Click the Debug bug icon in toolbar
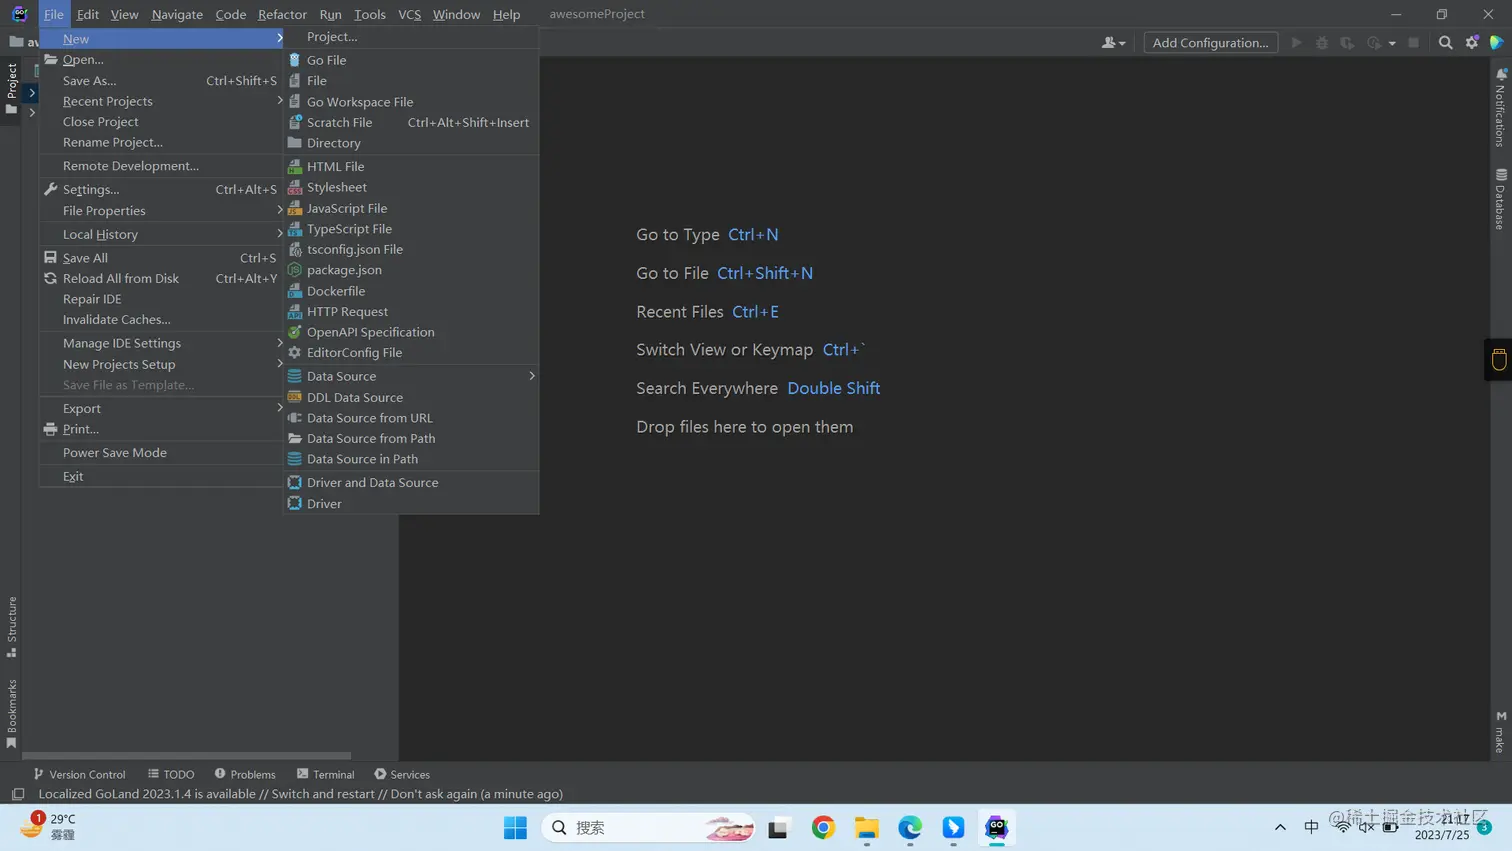Image resolution: width=1512 pixels, height=851 pixels. click(1322, 43)
